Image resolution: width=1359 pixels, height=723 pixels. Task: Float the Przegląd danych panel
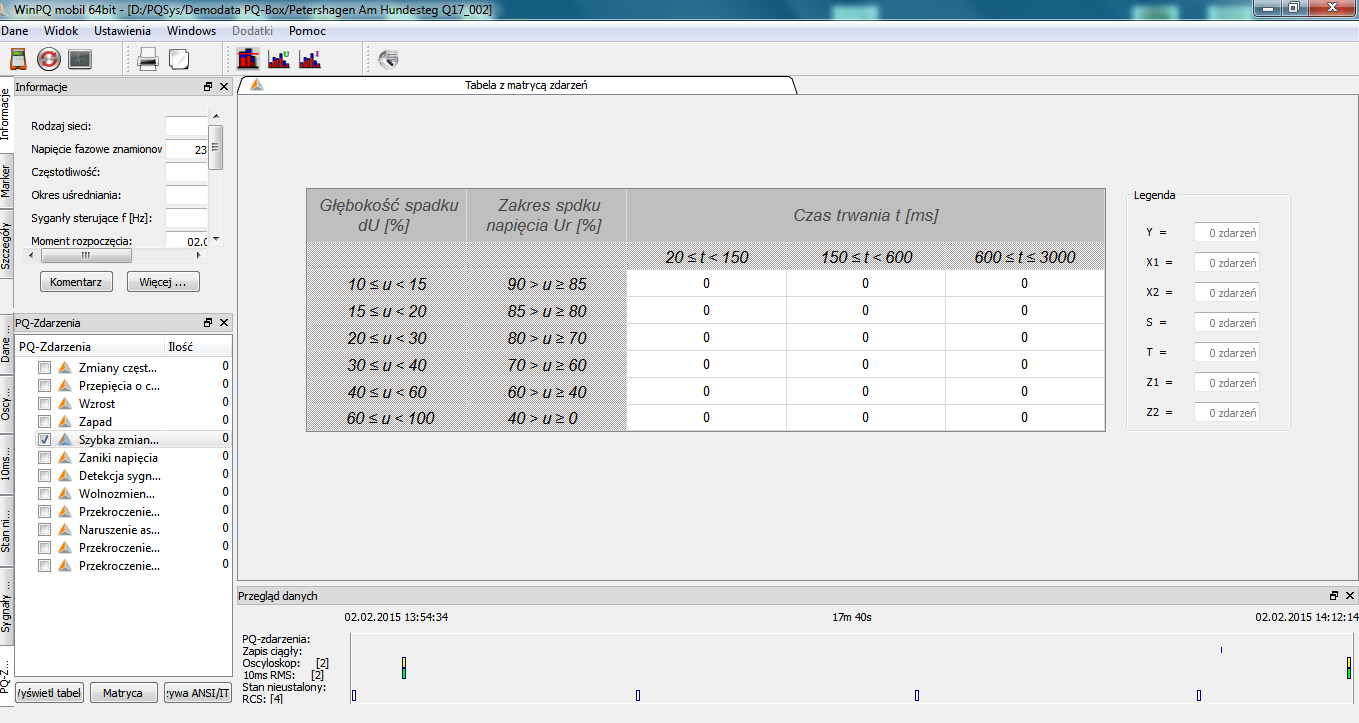[1334, 595]
